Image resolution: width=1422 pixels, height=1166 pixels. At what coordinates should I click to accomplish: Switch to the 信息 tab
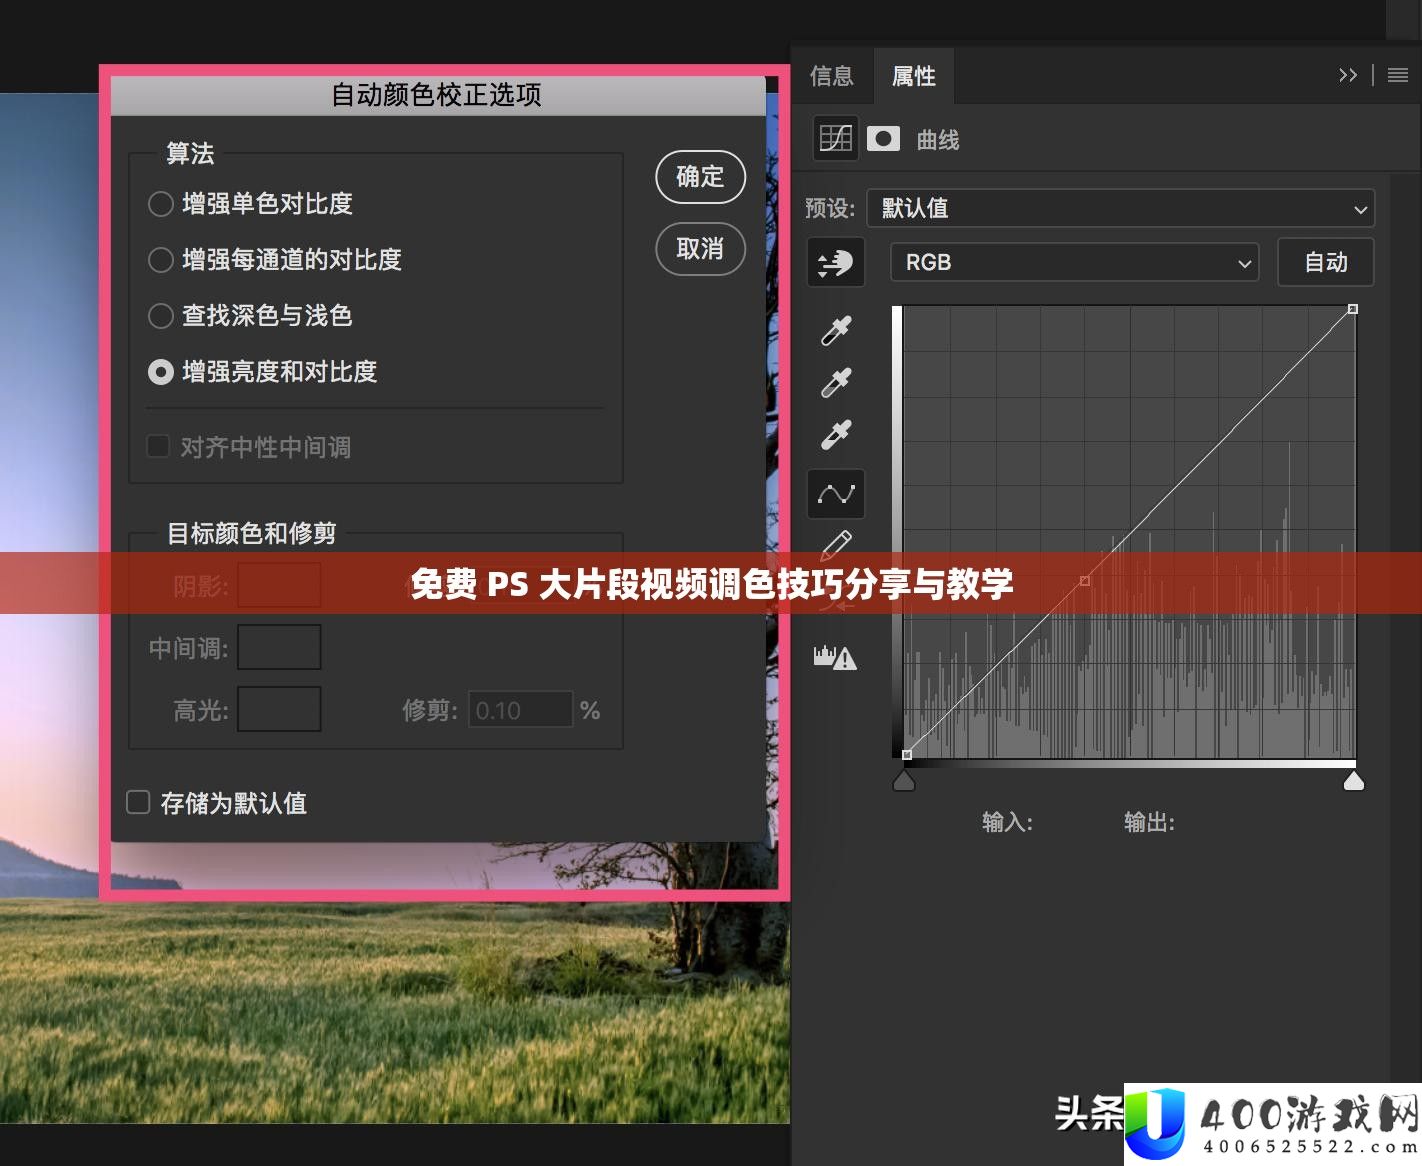tap(832, 76)
